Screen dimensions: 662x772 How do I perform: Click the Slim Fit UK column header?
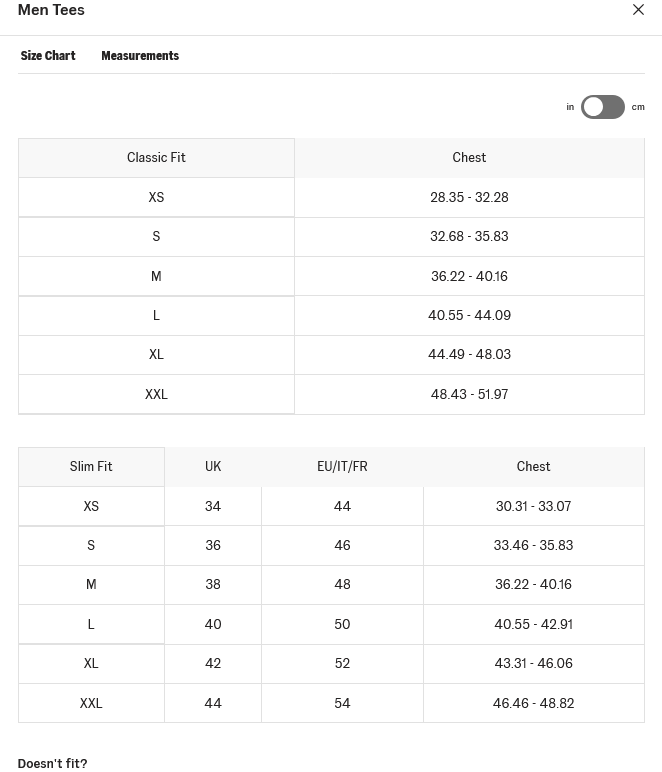[x=213, y=467]
